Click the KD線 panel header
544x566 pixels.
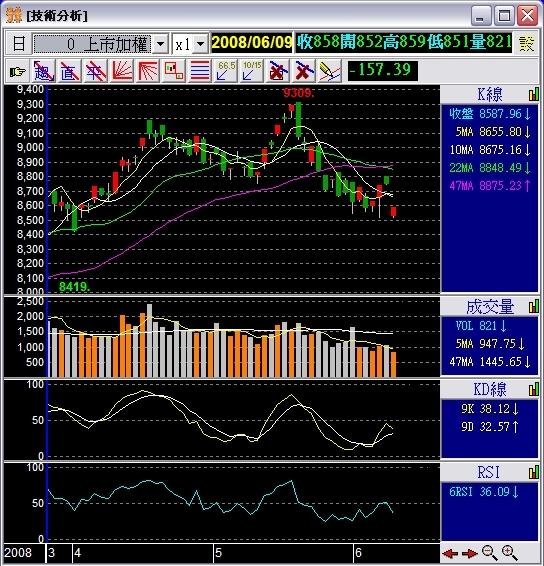pos(490,389)
